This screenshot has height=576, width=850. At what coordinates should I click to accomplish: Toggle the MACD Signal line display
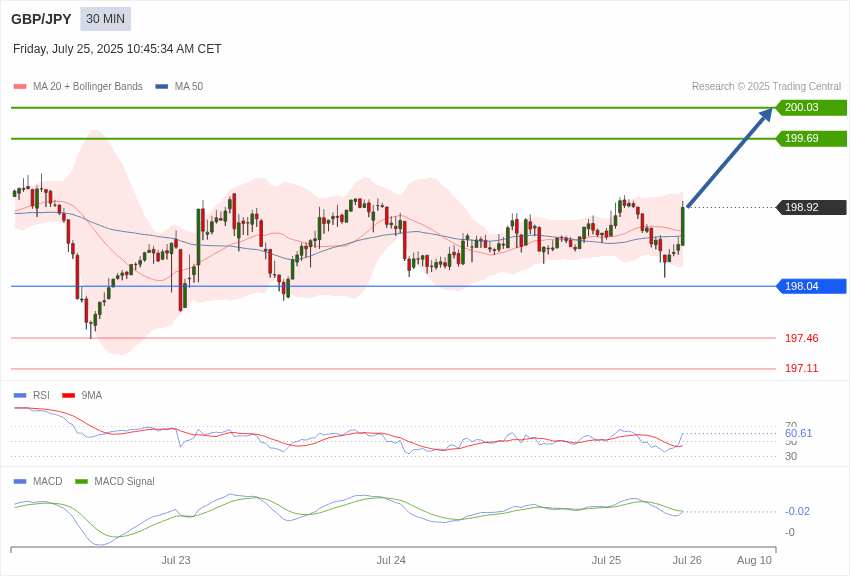click(x=79, y=481)
